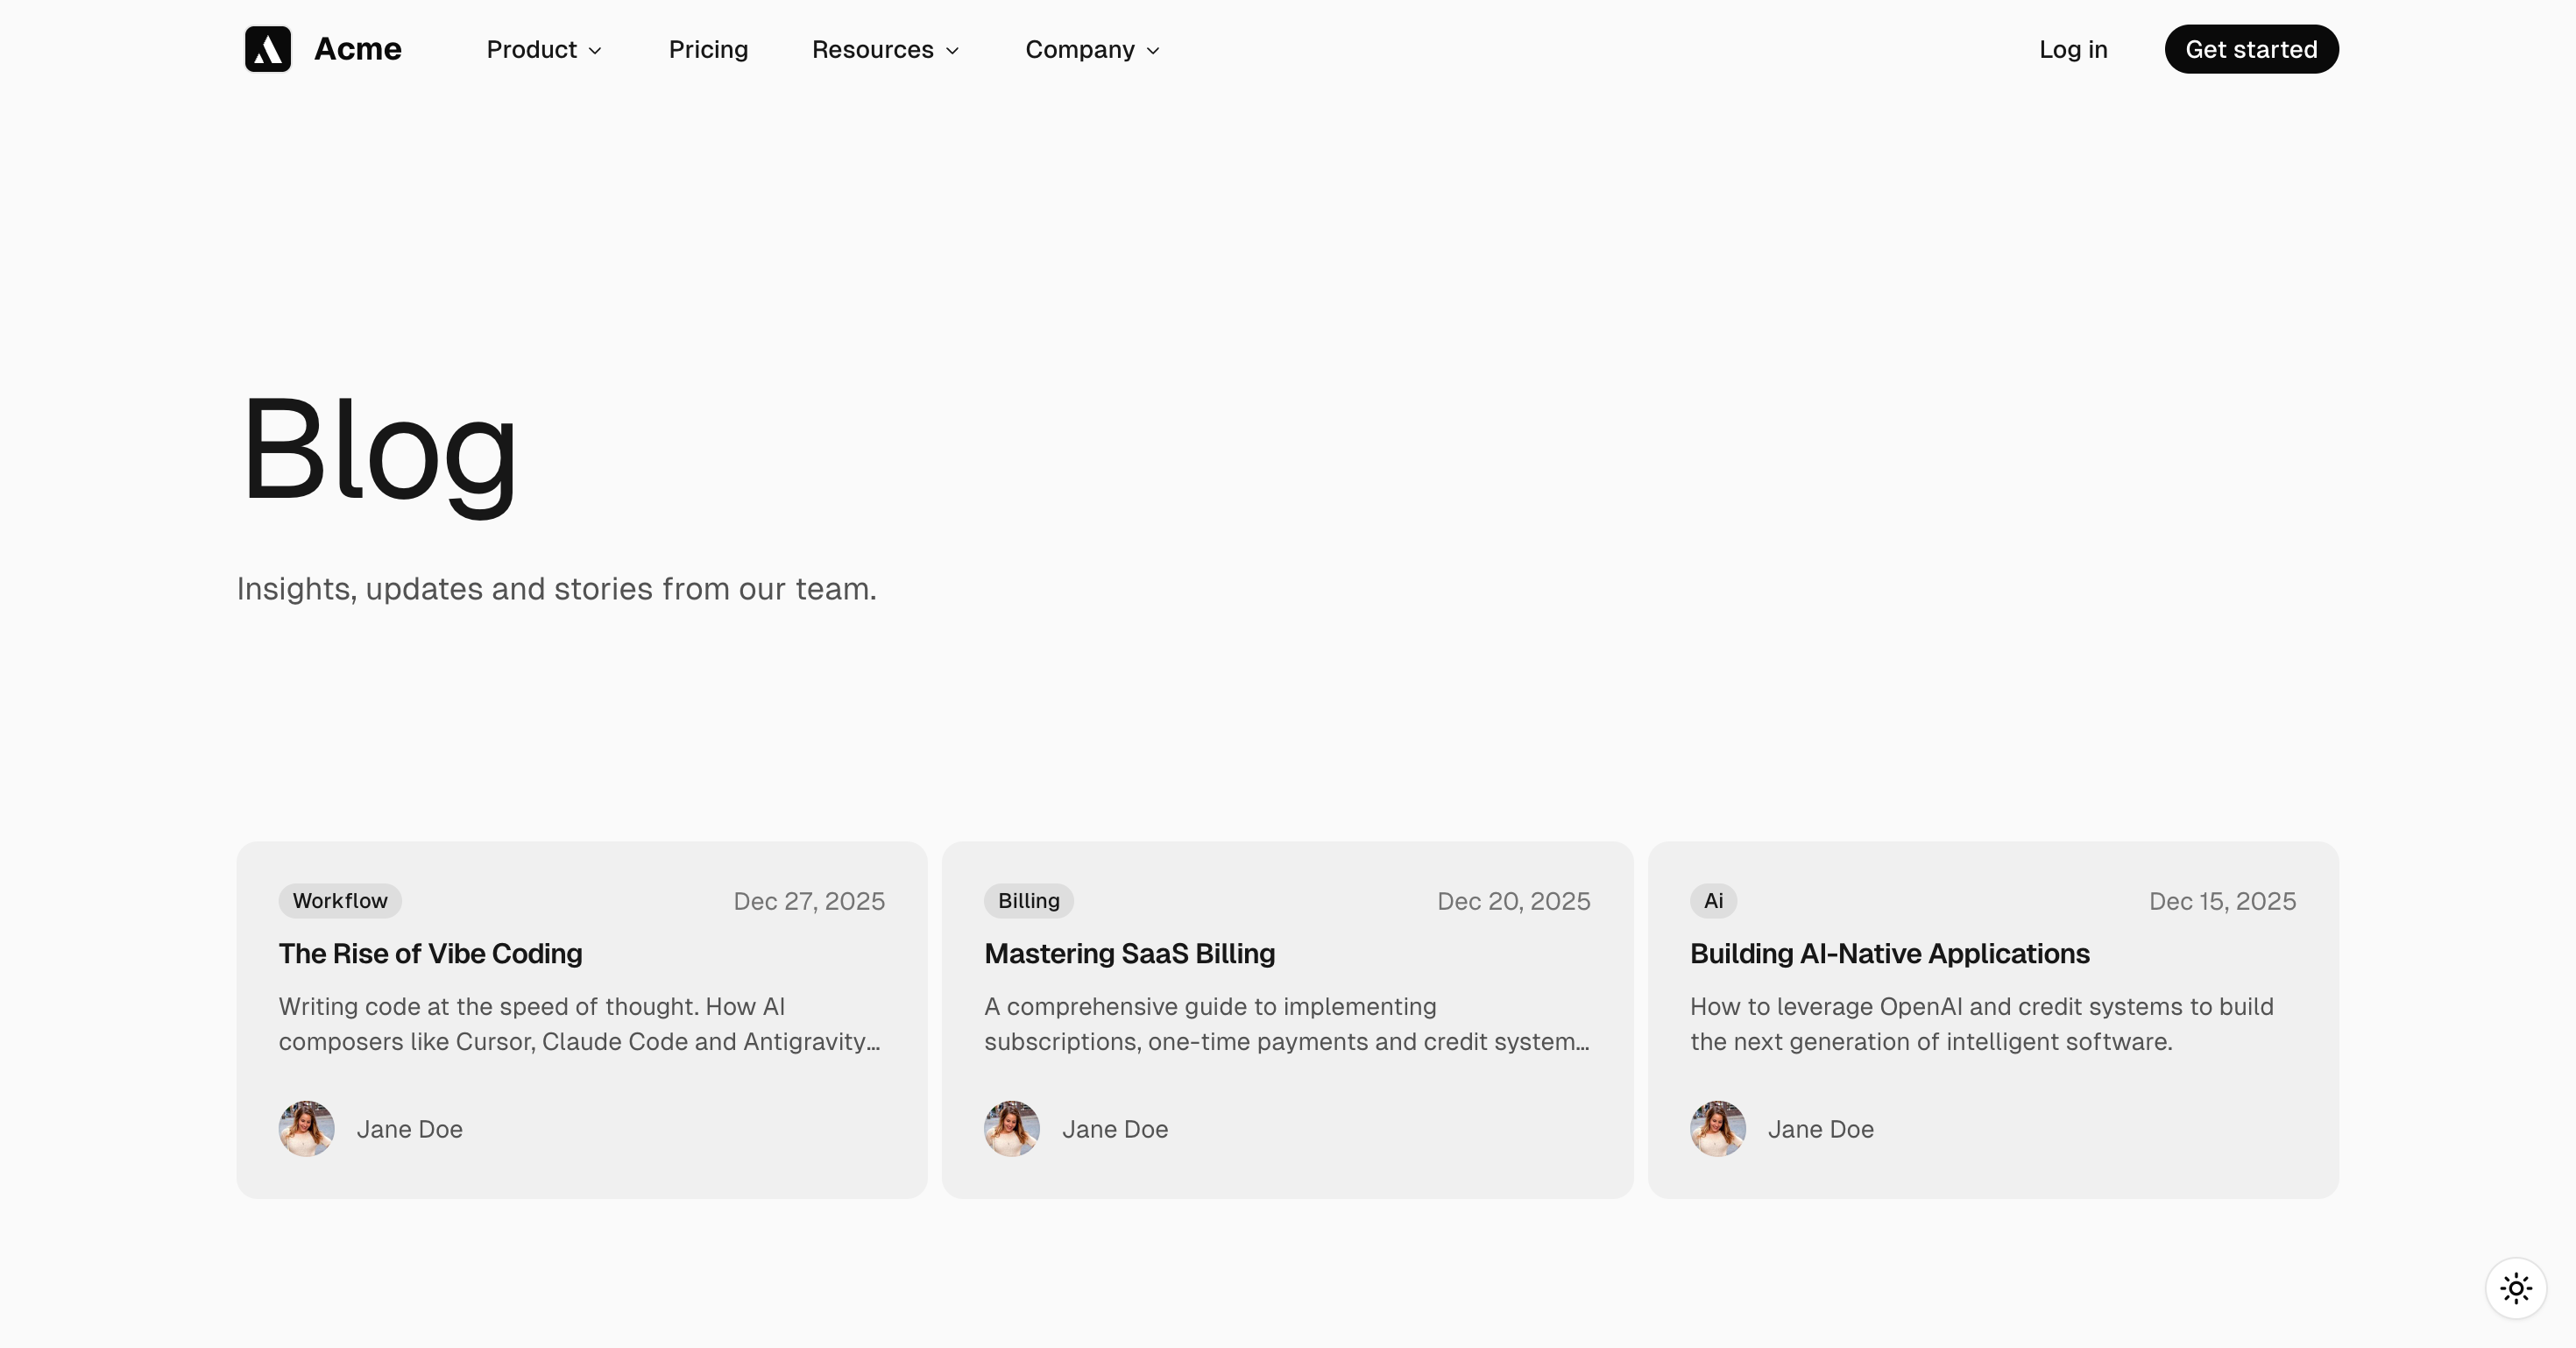
Task: Click the Blog page heading
Action: (379, 449)
